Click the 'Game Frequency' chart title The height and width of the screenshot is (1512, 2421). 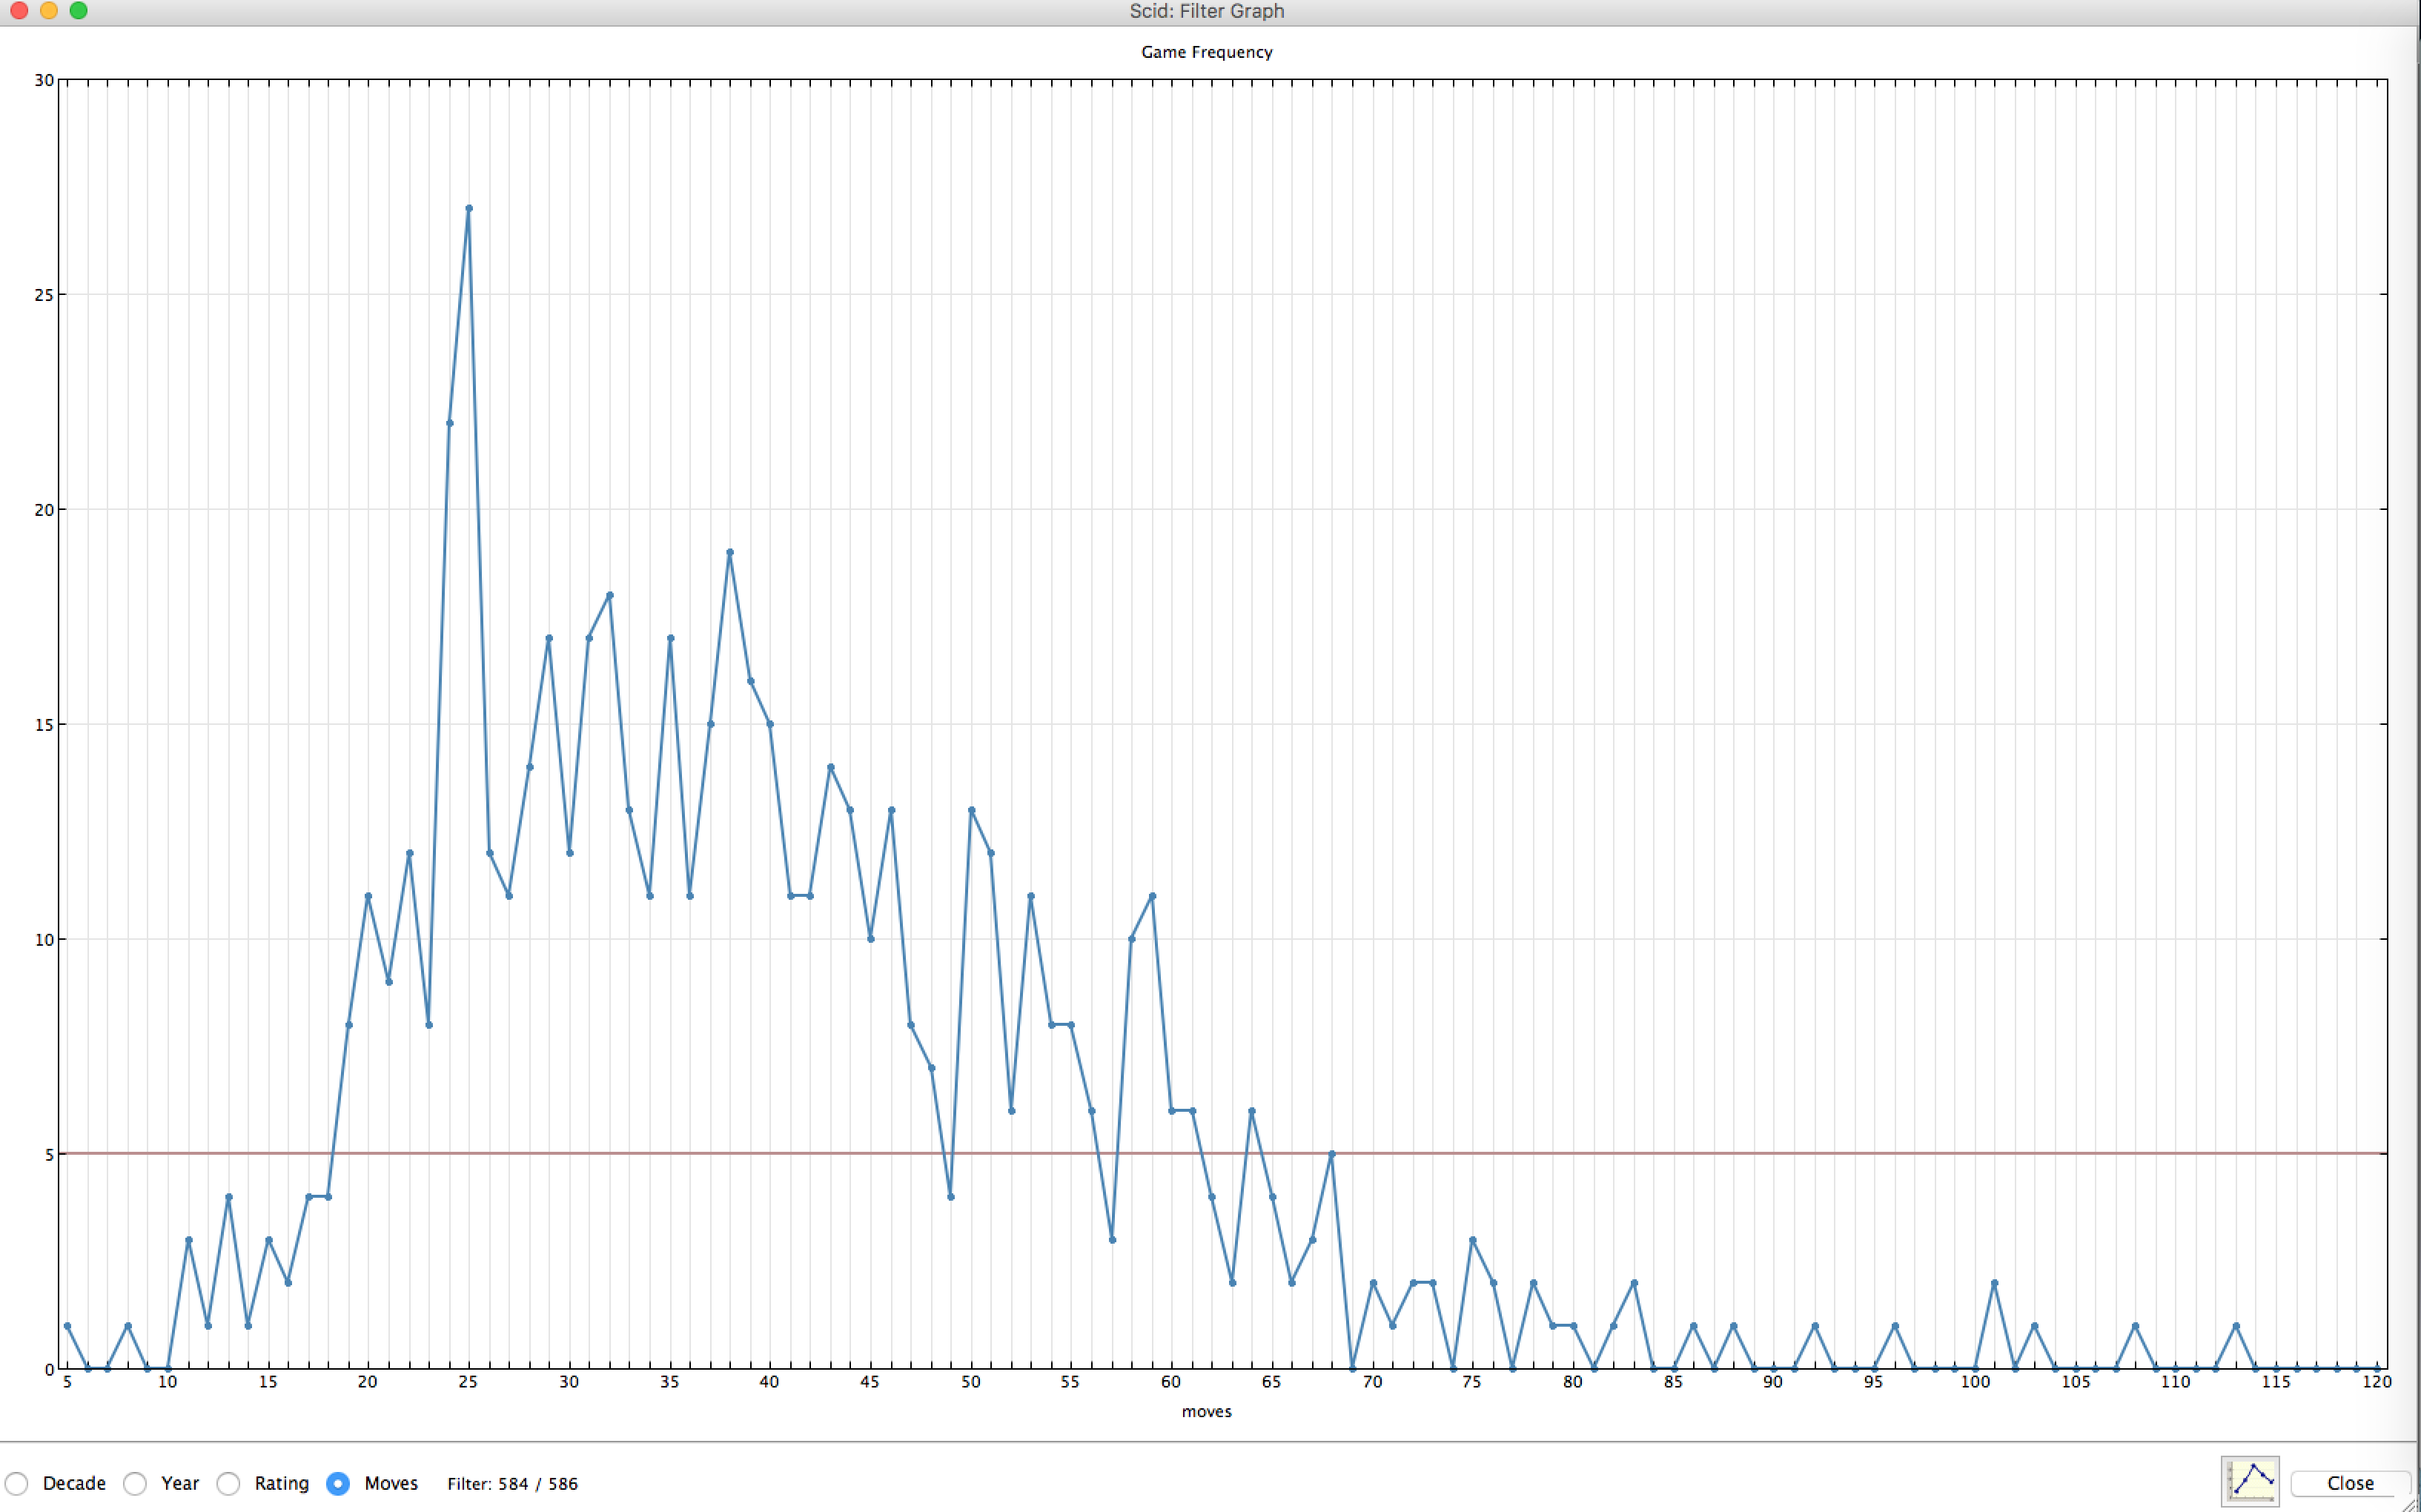pos(1206,52)
